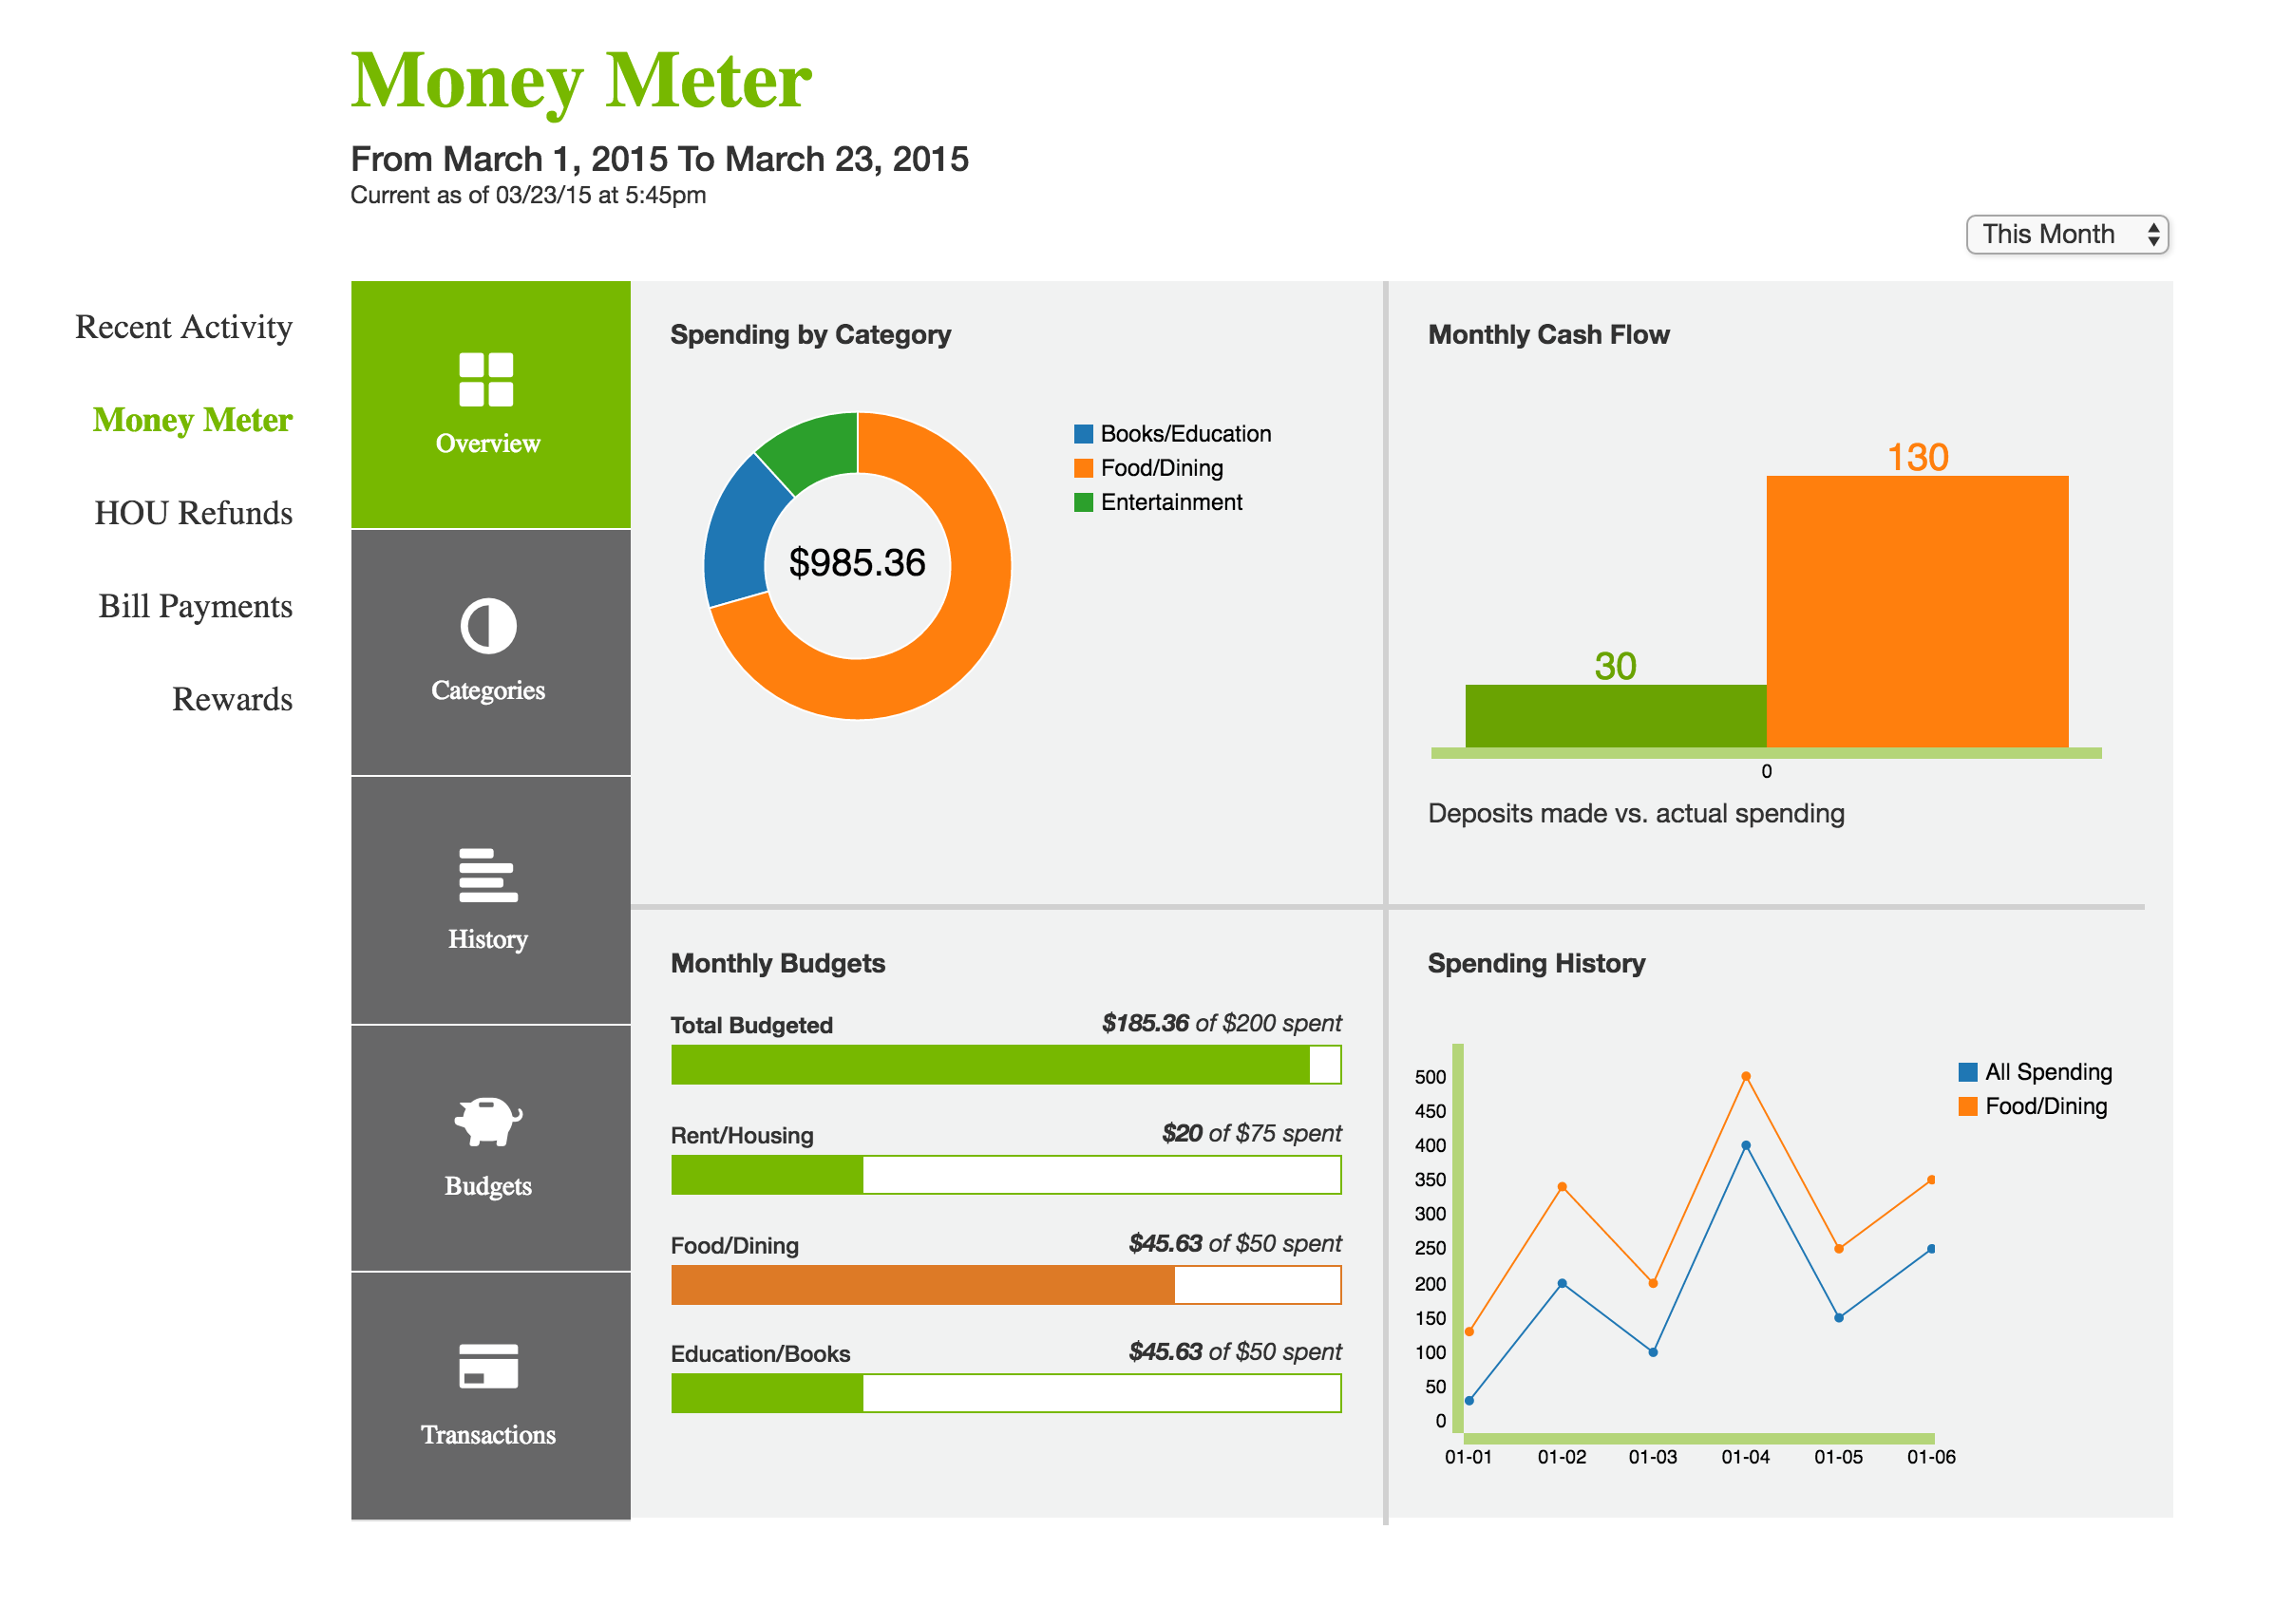This screenshot has width=2293, height=1624.
Task: Open the This Month dropdown
Action: click(x=2066, y=234)
